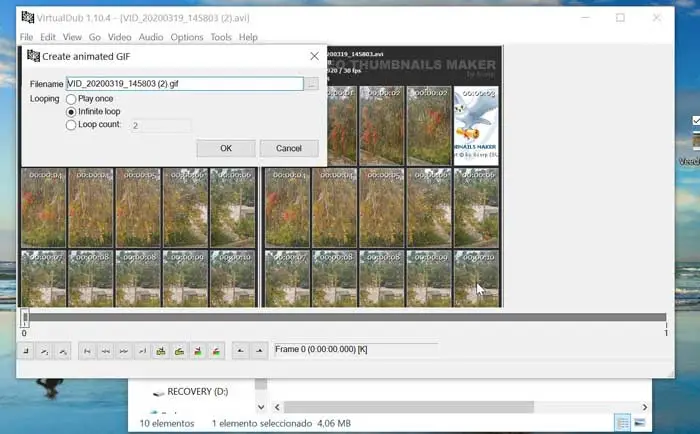Click the Mark Out selection end button
The width and height of the screenshot is (700, 434).
tap(258, 351)
